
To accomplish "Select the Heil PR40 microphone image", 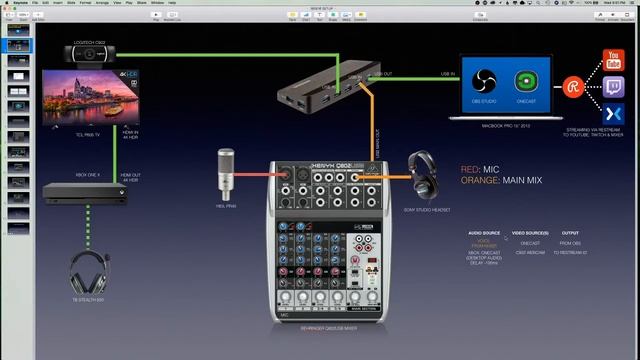I will click(226, 175).
